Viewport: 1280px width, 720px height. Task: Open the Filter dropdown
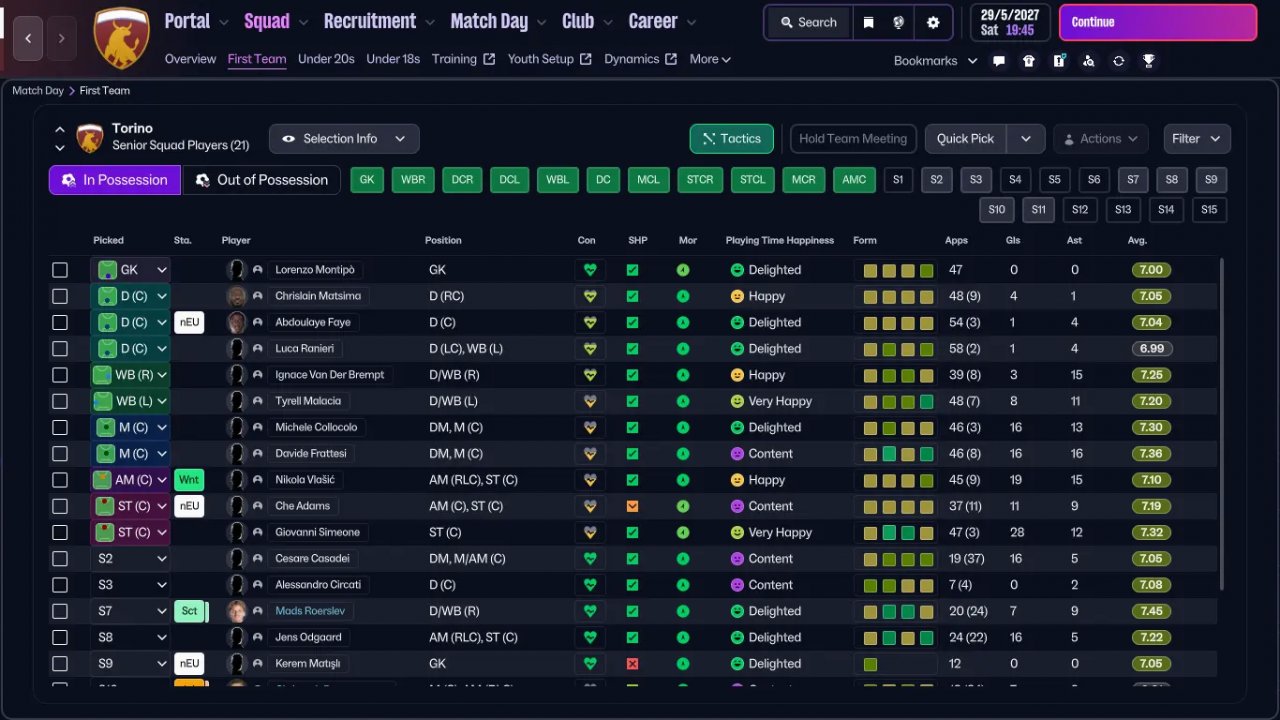coord(1196,139)
